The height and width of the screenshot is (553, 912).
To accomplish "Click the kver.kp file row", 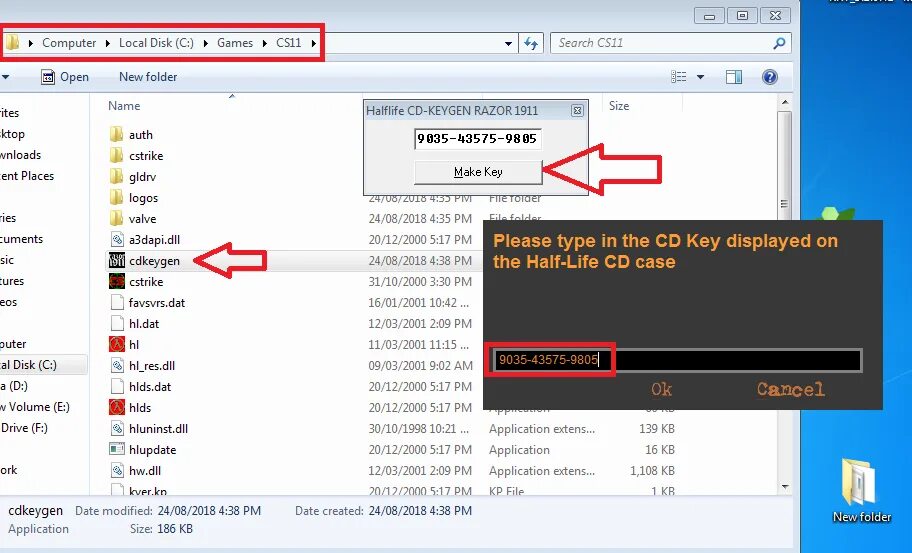I will 391,491.
